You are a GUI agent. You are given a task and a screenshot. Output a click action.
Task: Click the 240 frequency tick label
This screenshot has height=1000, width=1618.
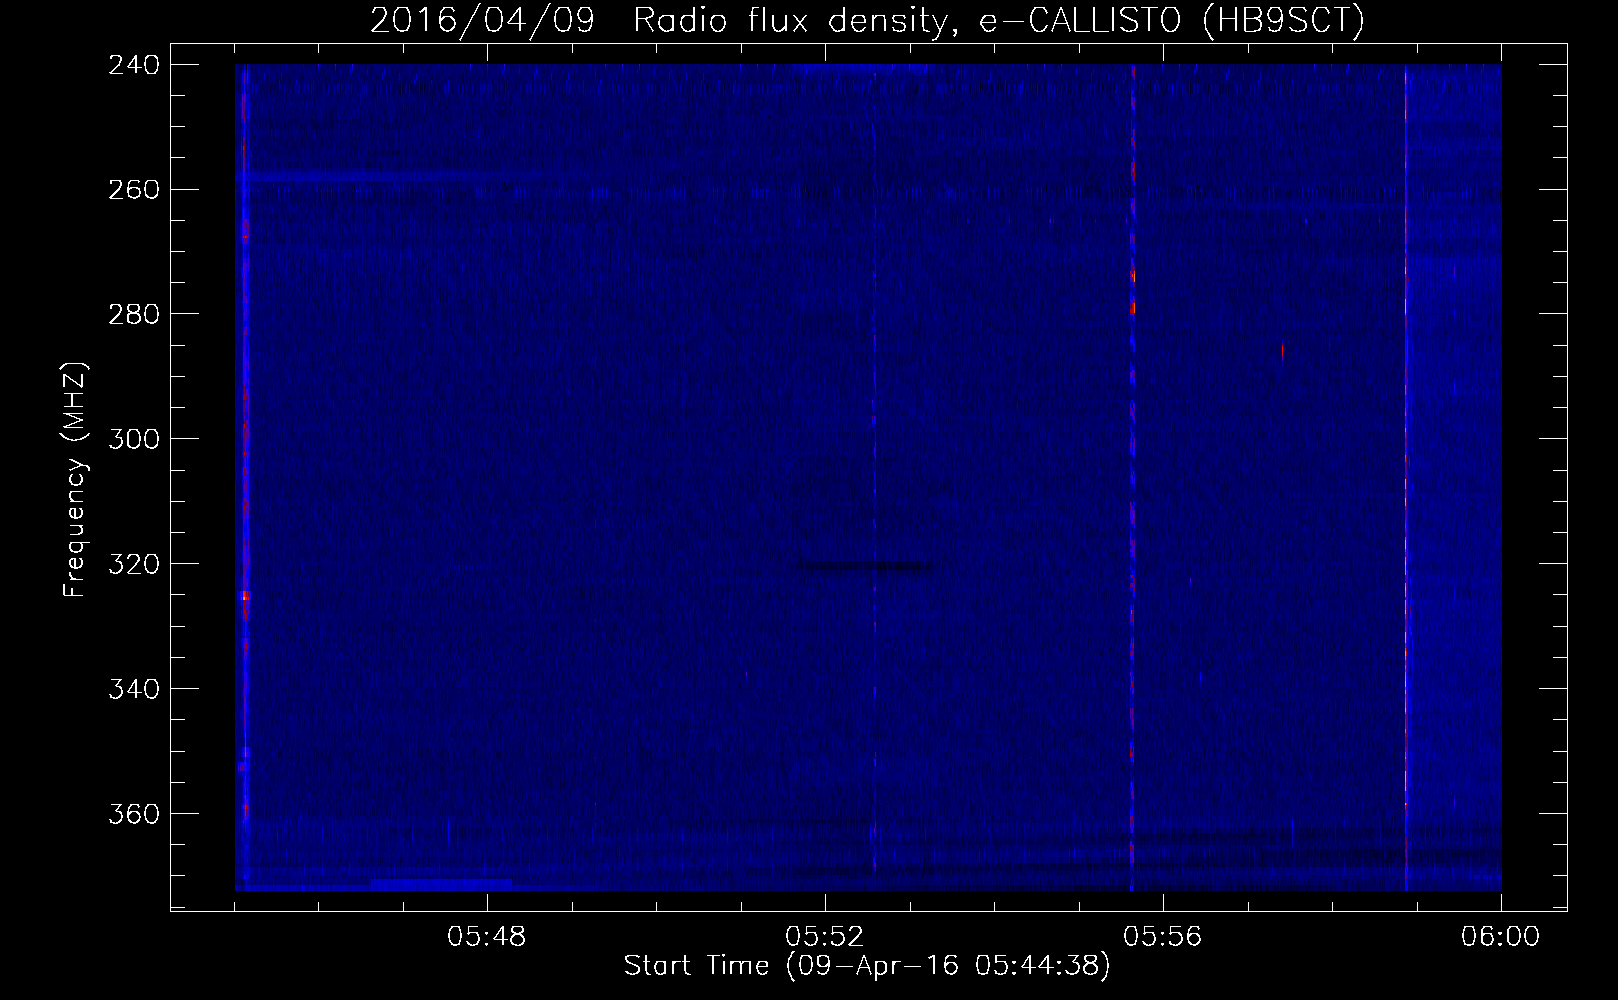click(132, 64)
